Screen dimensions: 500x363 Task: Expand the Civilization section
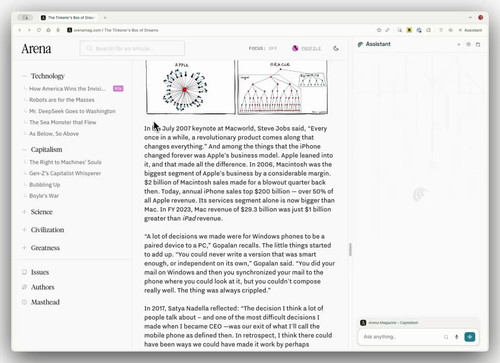pos(24,230)
